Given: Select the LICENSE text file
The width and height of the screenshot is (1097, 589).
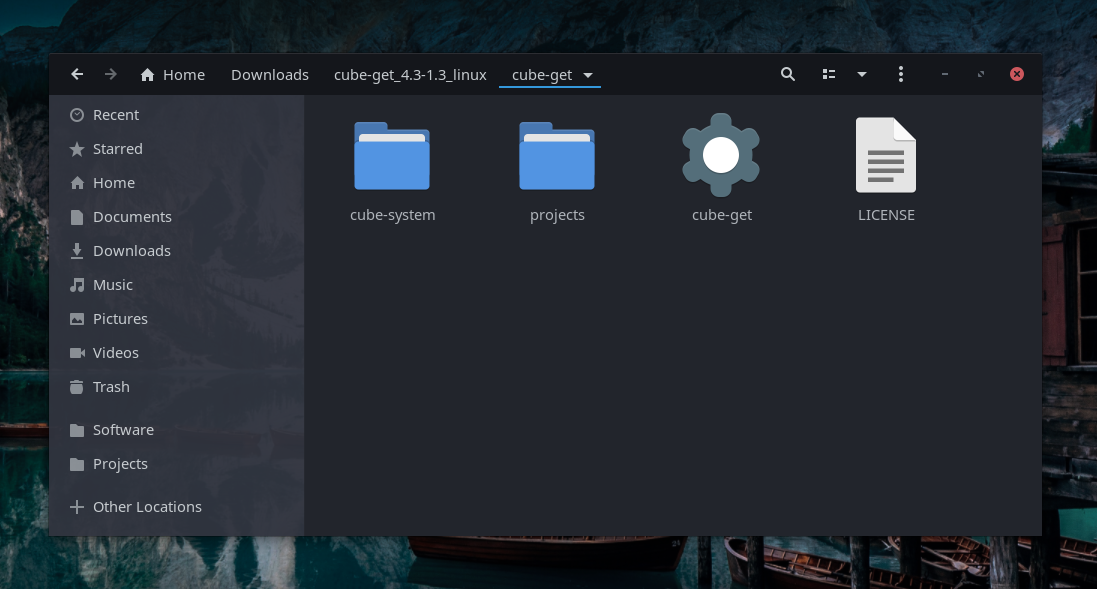Looking at the screenshot, I should pos(886,155).
